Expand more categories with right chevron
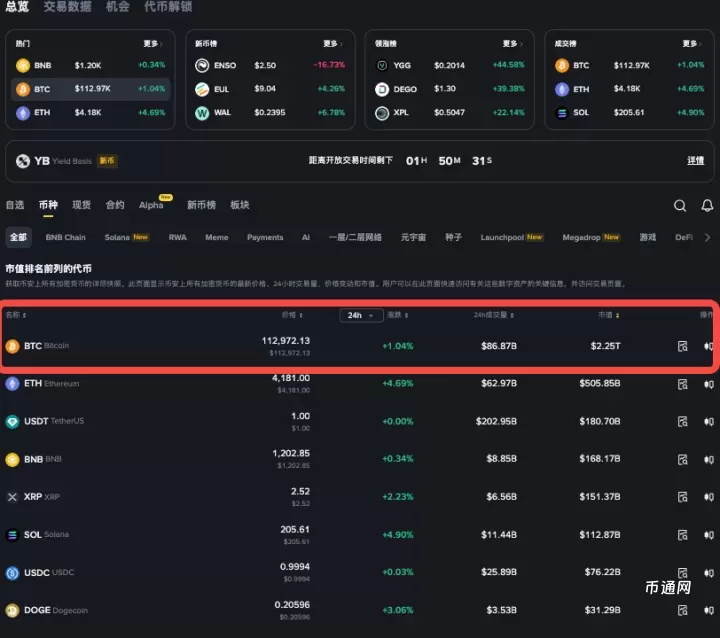The image size is (720, 638). click(707, 237)
